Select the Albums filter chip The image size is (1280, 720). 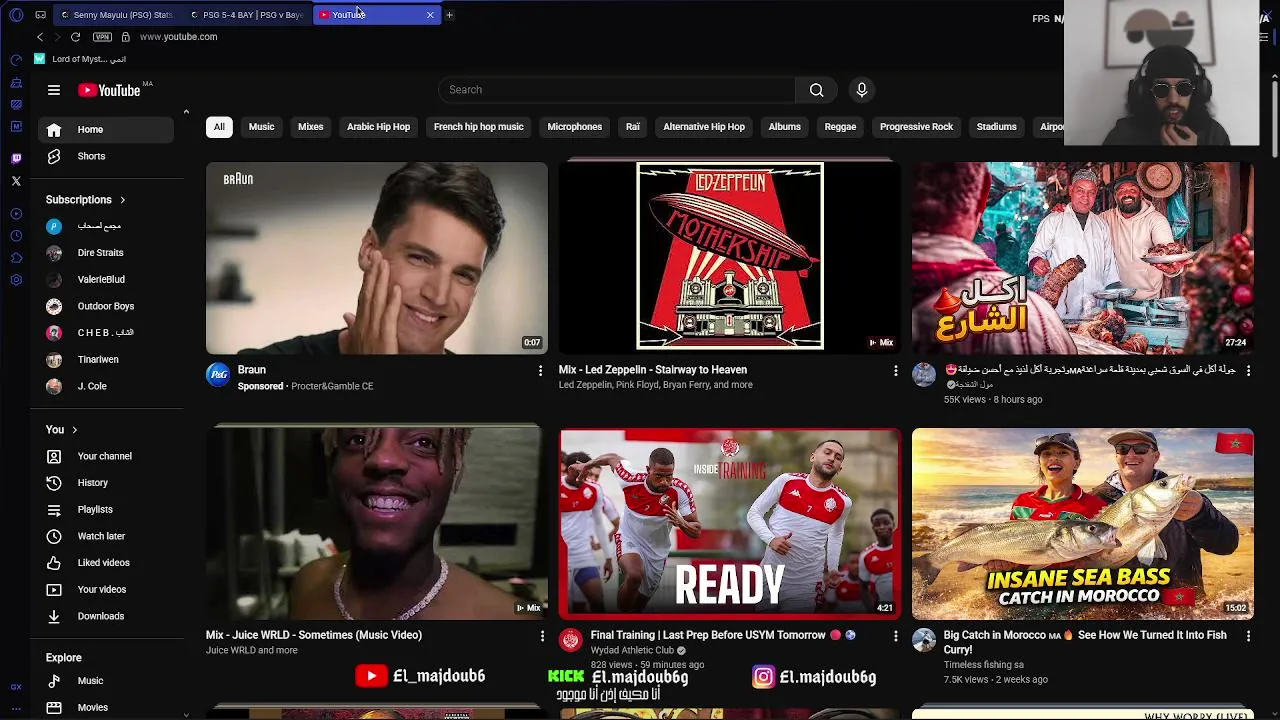coord(784,127)
